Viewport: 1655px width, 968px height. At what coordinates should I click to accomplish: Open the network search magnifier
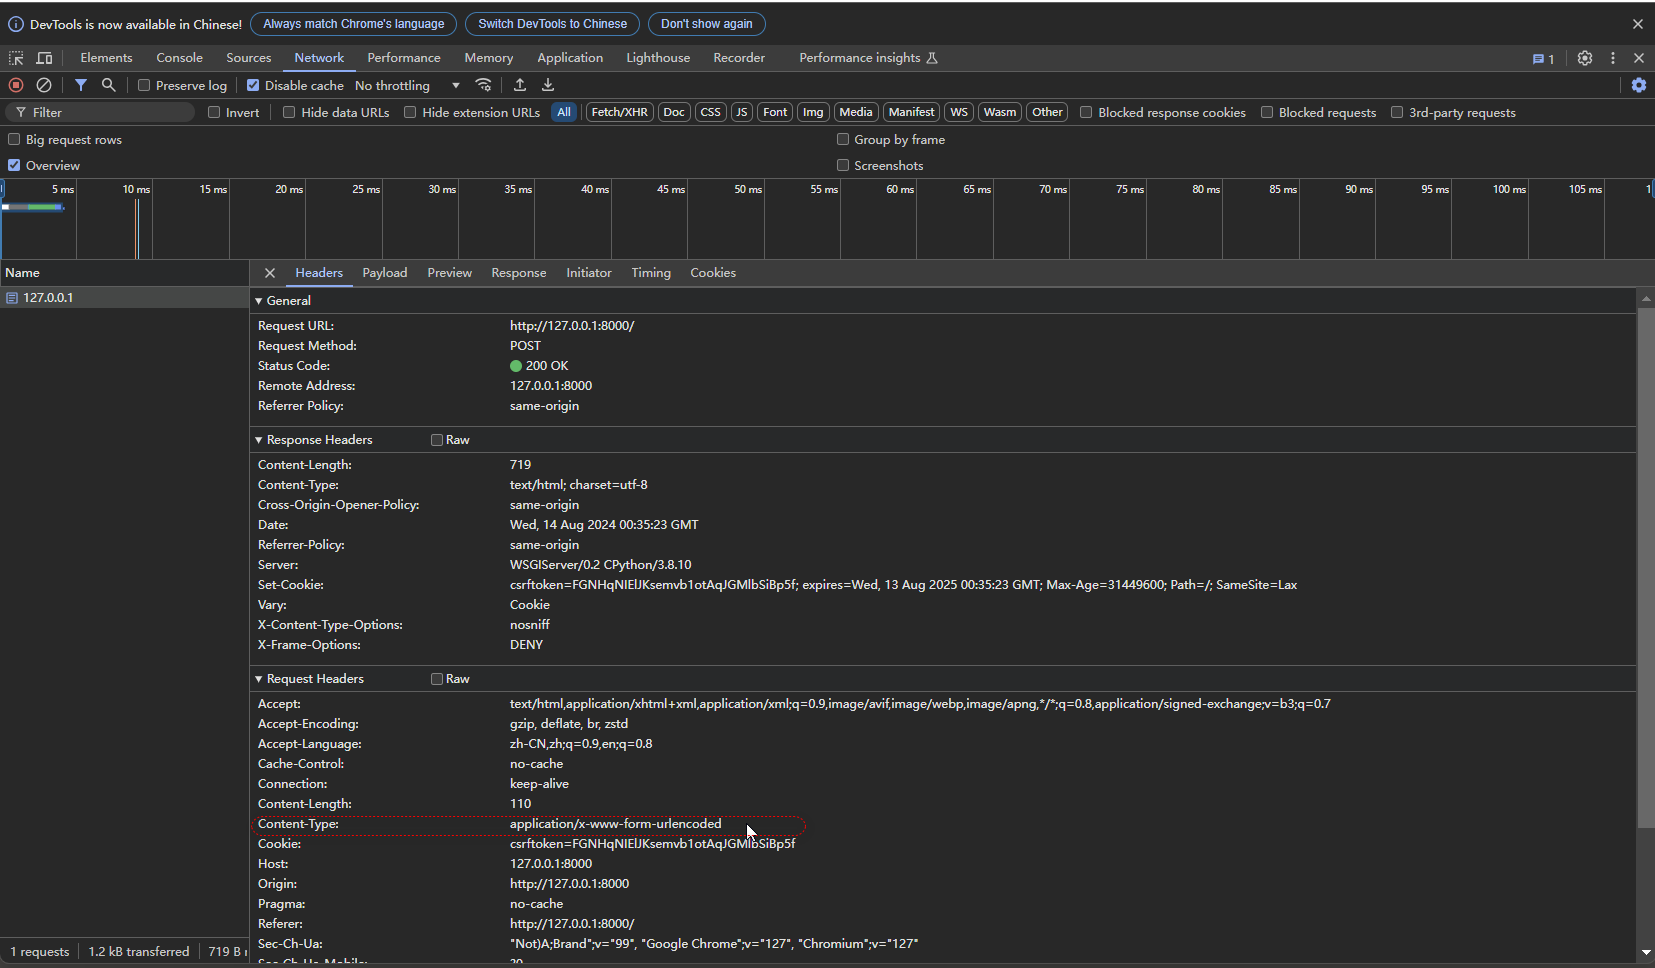tap(109, 85)
